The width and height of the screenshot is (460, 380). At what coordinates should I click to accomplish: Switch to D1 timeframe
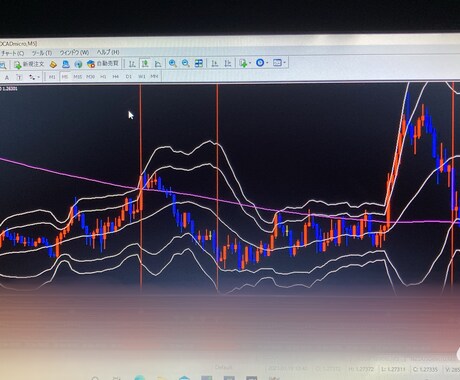pyautogui.click(x=129, y=76)
